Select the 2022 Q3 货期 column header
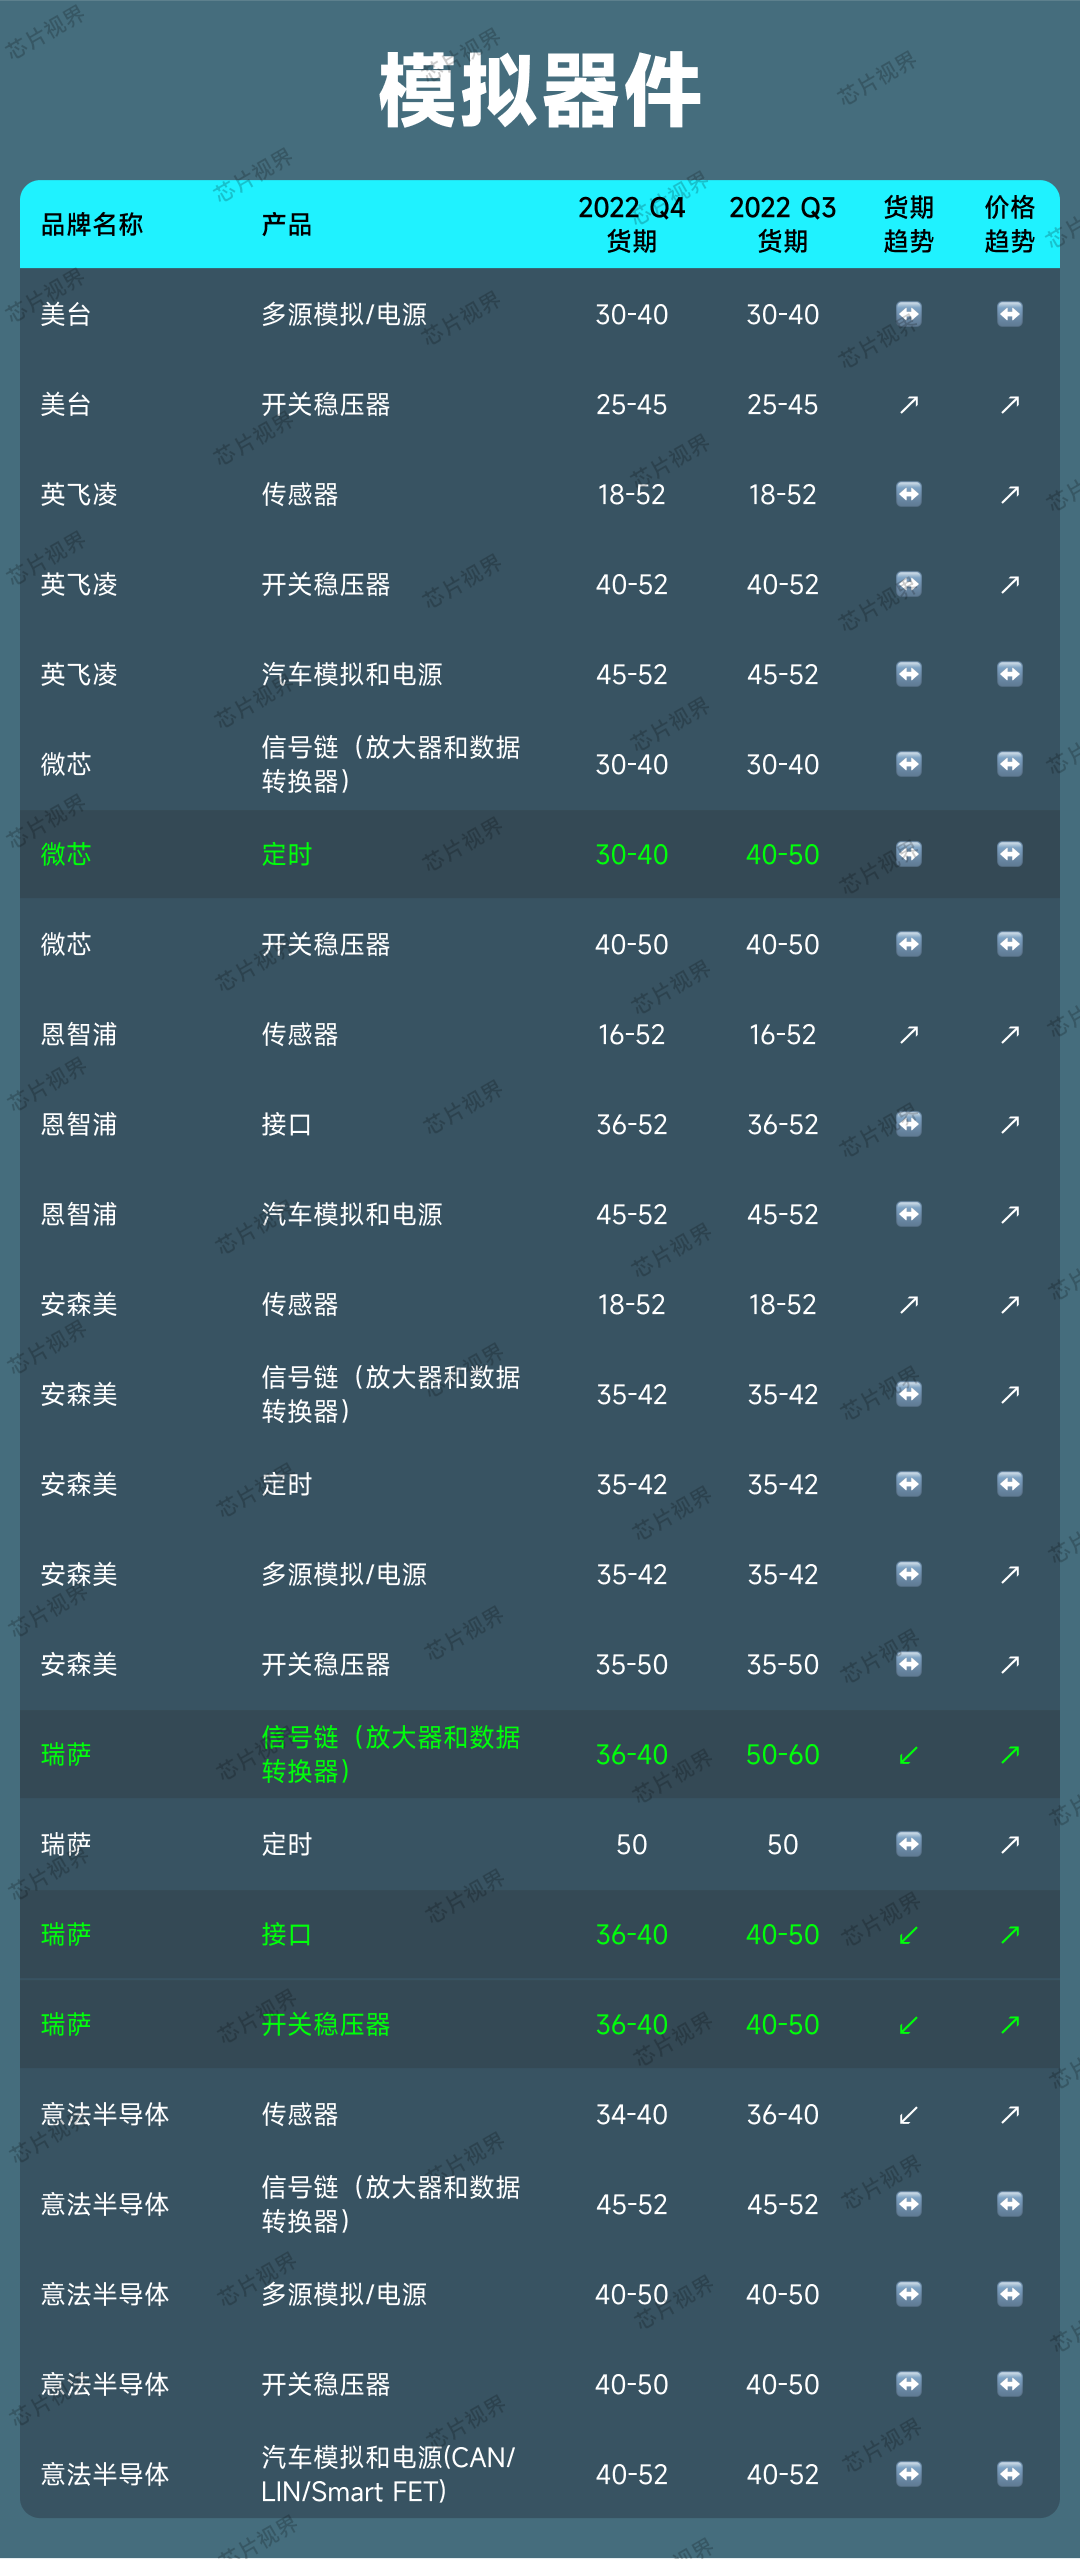Viewport: 1080px width, 2559px height. 783,224
